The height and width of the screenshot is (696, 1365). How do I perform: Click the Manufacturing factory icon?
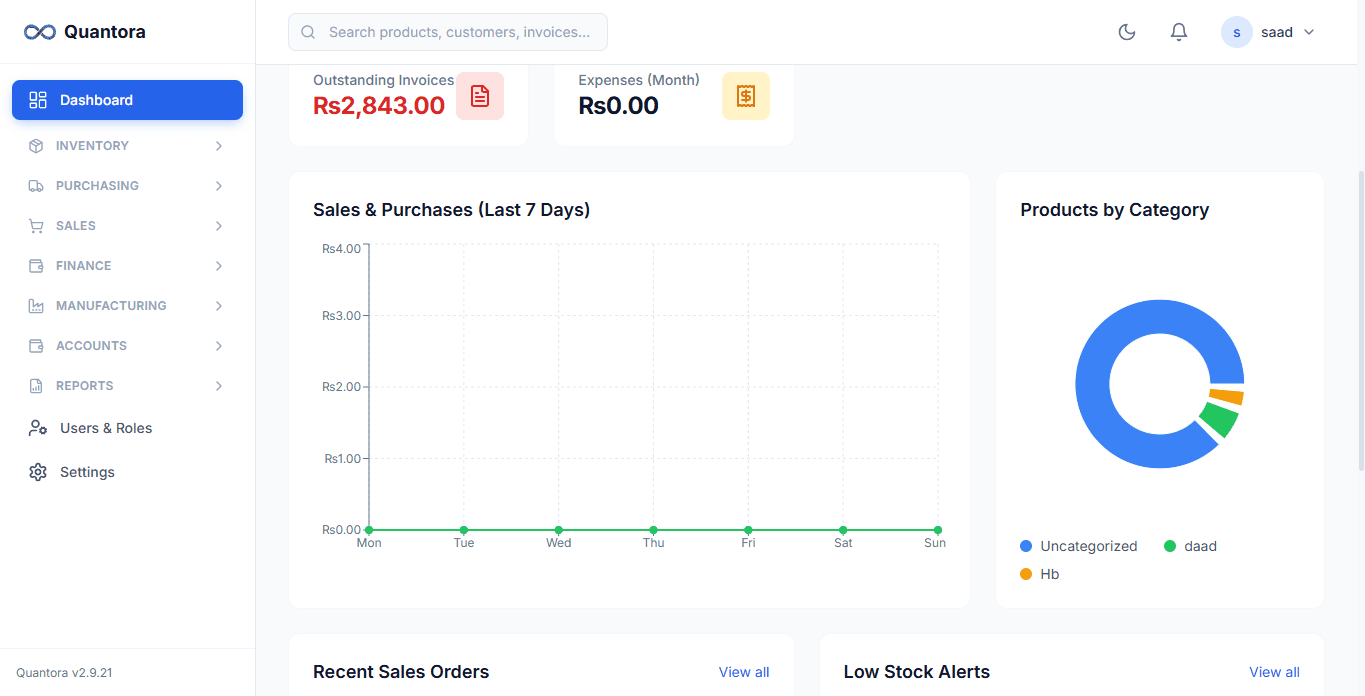[x=36, y=306]
